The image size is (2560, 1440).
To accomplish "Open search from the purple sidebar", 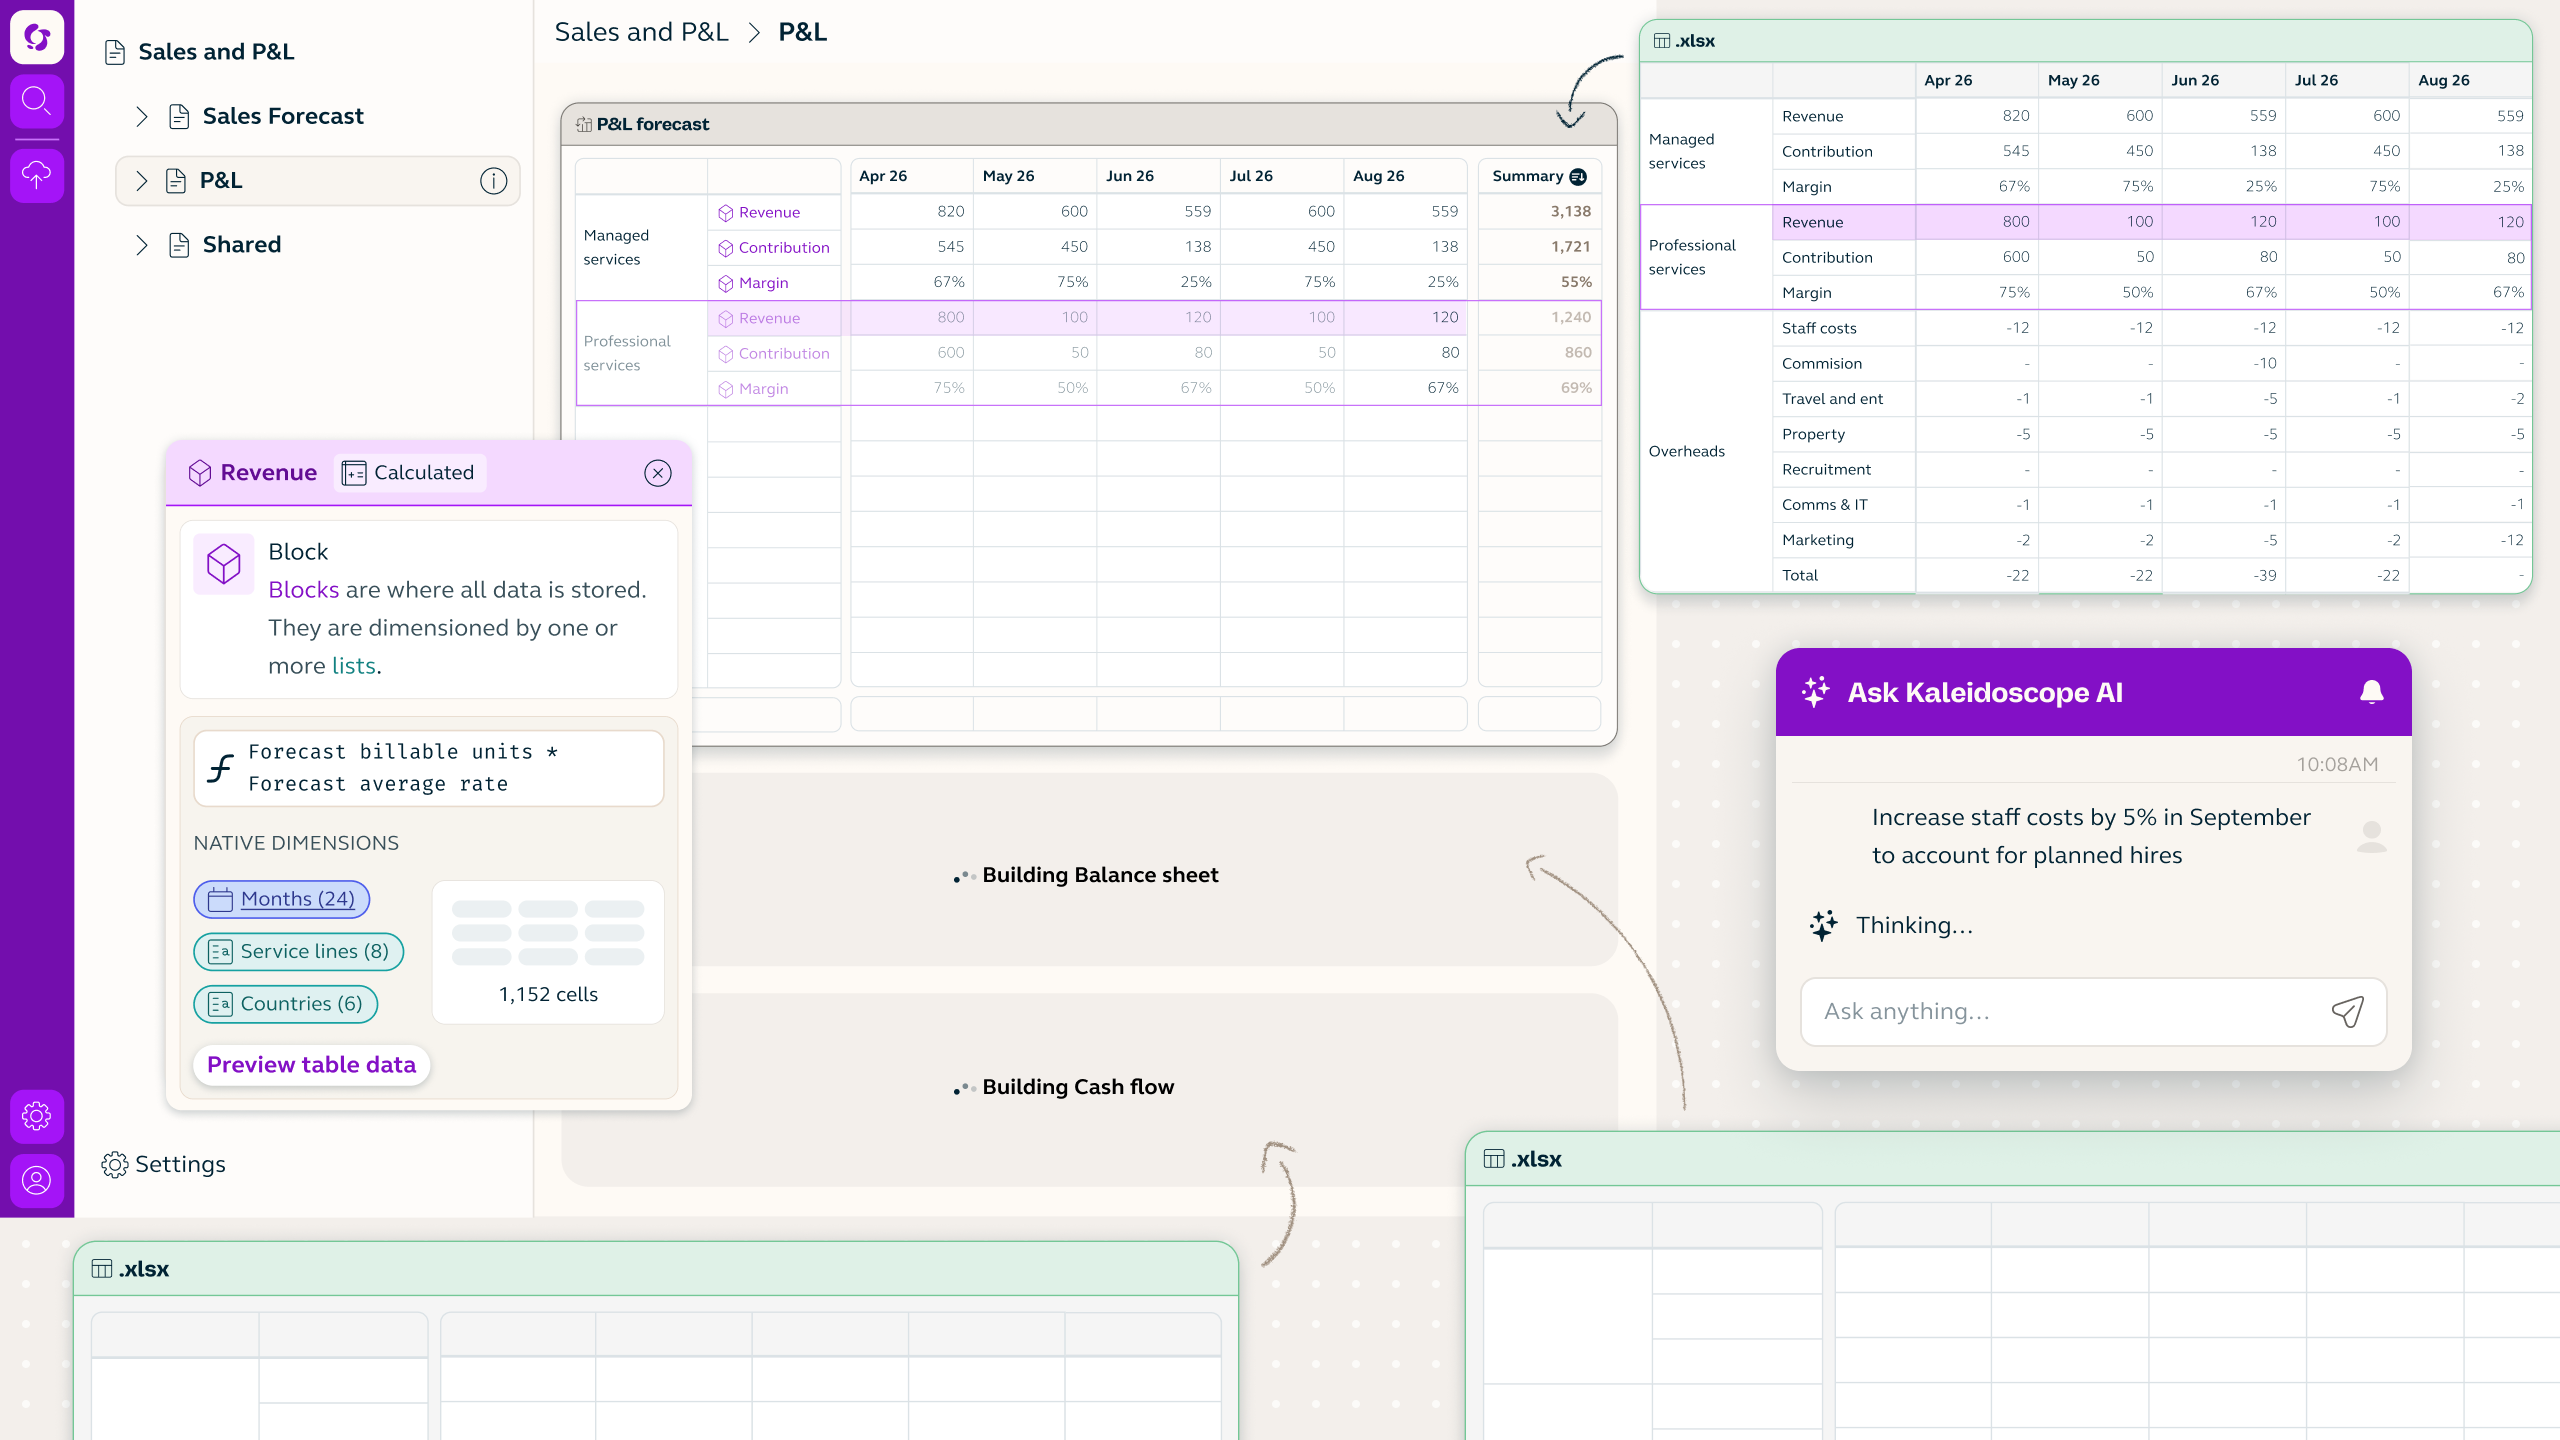I will (x=37, y=101).
